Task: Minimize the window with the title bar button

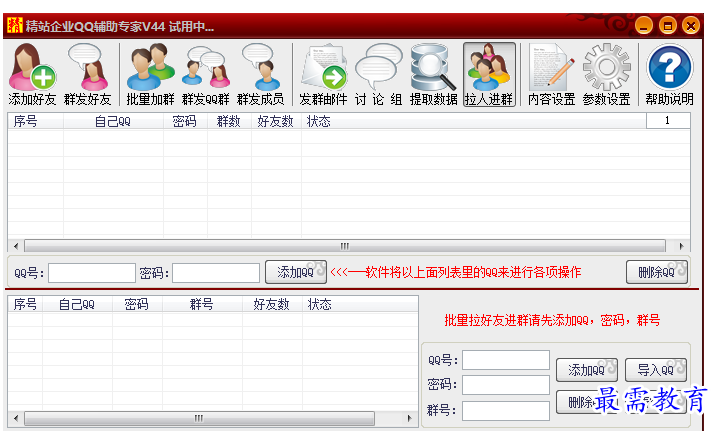Action: point(644,26)
